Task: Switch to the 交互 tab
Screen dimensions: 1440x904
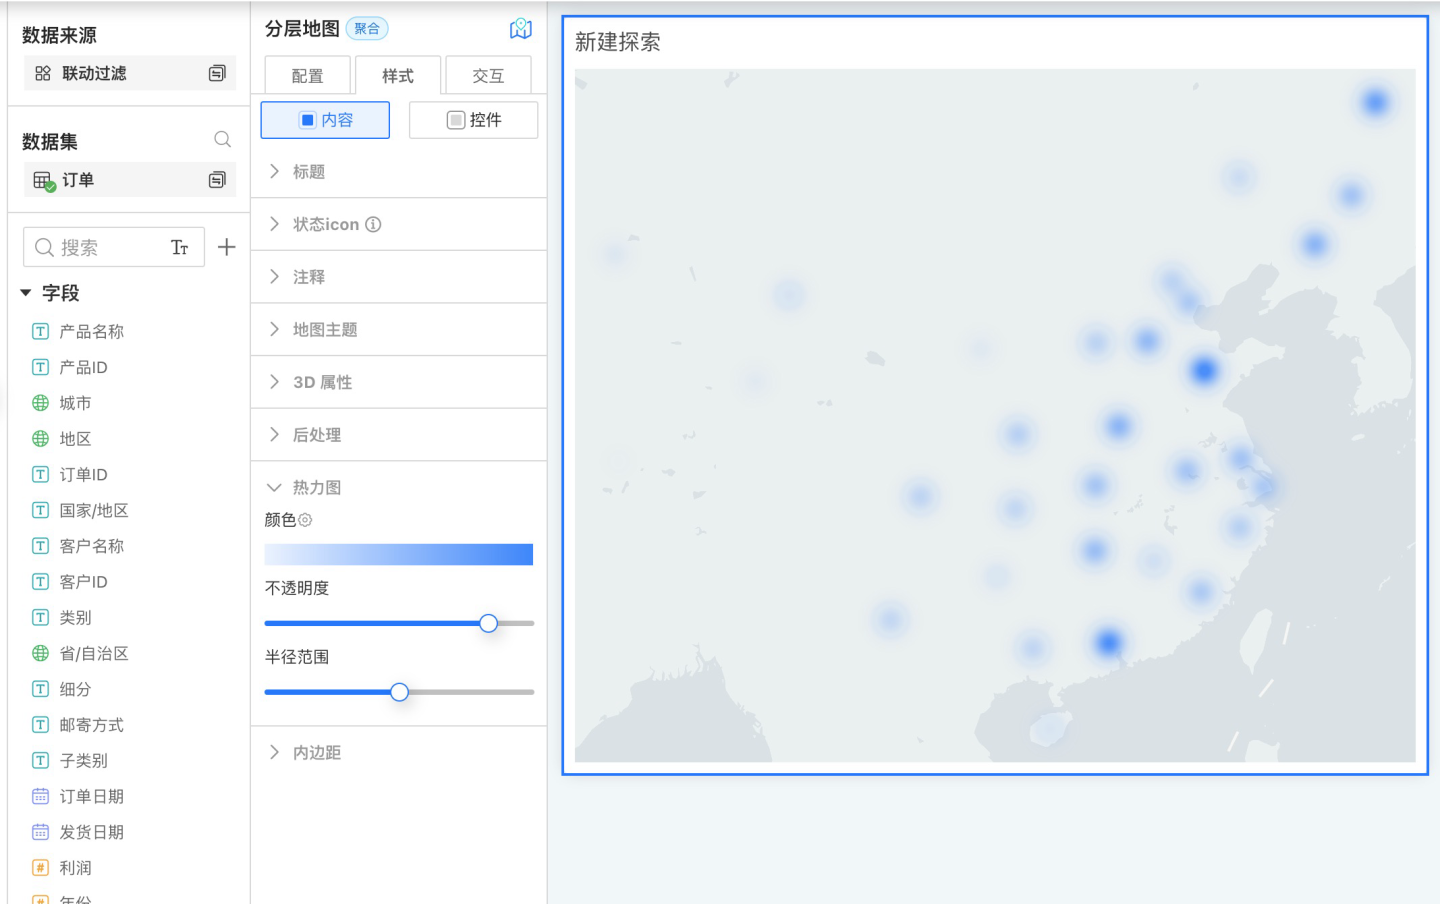Action: (x=487, y=76)
